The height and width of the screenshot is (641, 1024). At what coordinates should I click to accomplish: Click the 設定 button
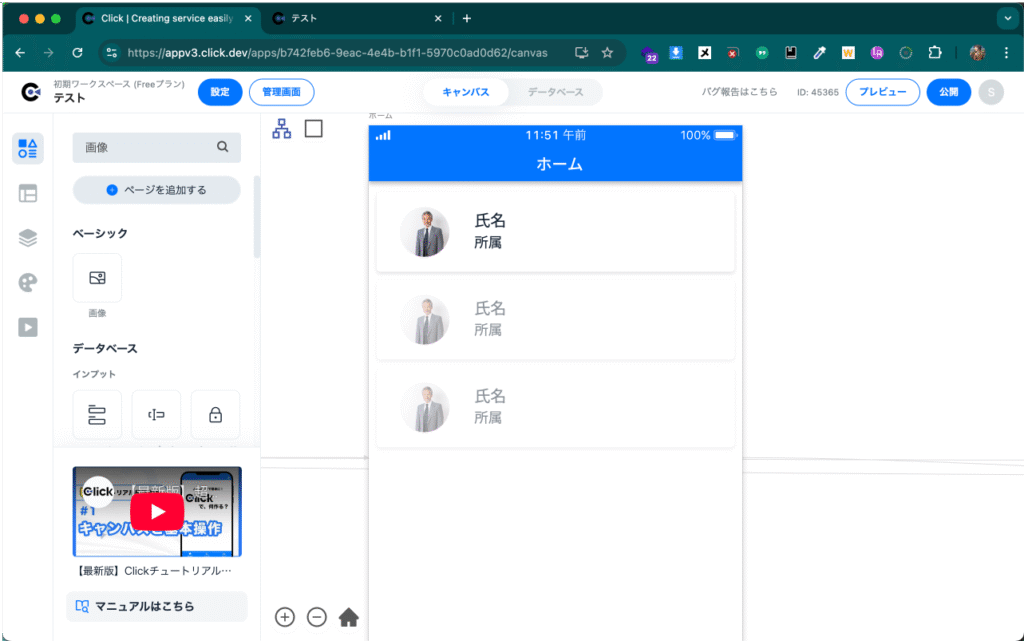tap(220, 92)
